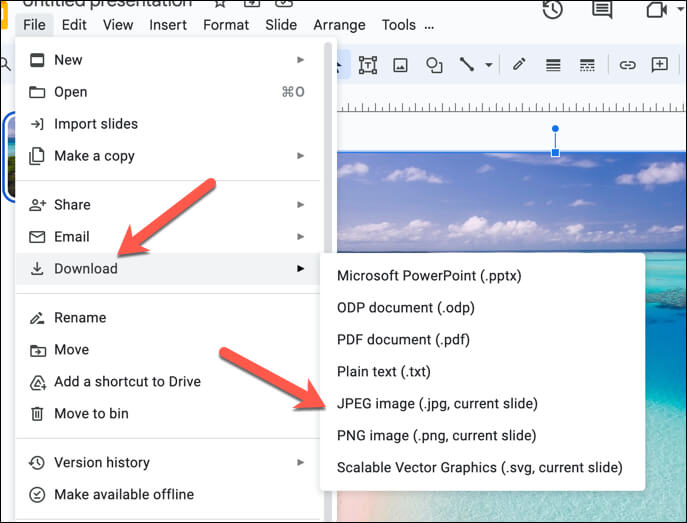Select PDF document (.pdf) option
The image size is (687, 523).
click(x=403, y=340)
